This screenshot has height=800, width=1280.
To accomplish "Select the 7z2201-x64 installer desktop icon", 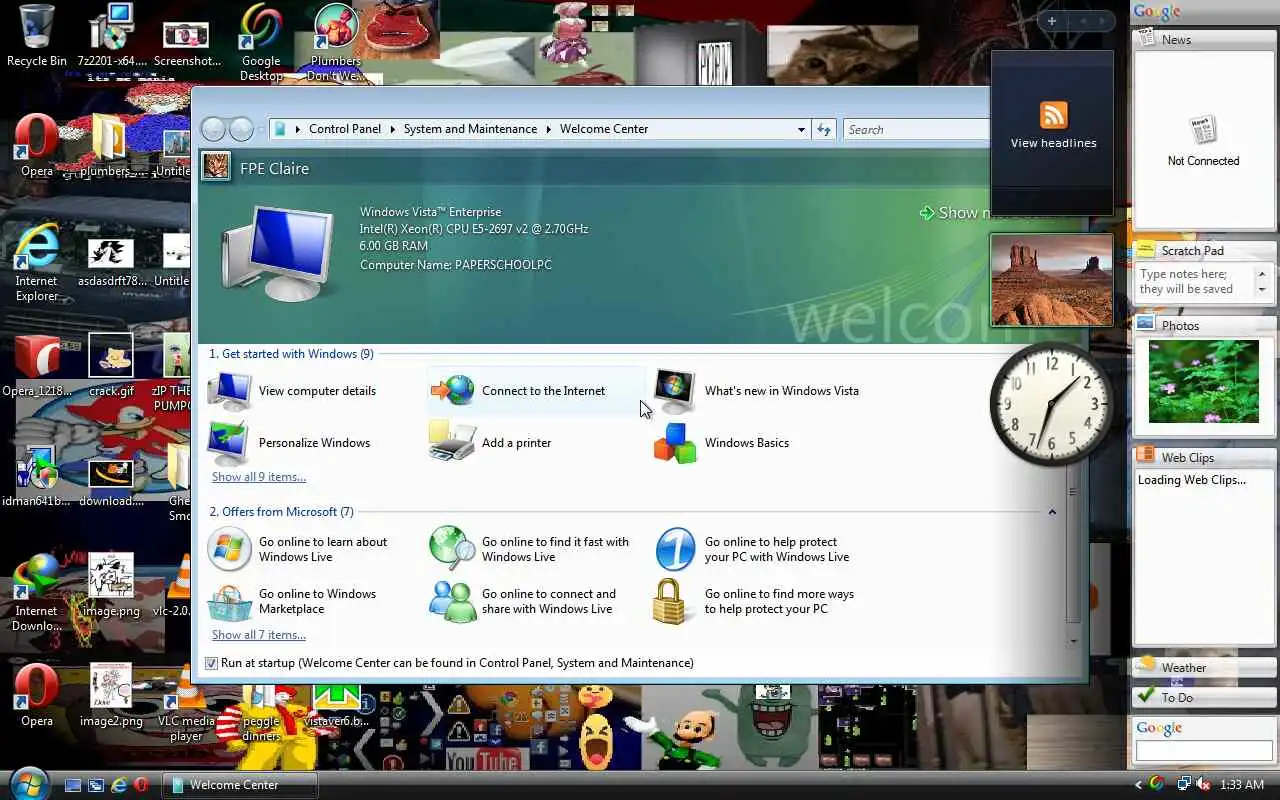I will [112, 35].
